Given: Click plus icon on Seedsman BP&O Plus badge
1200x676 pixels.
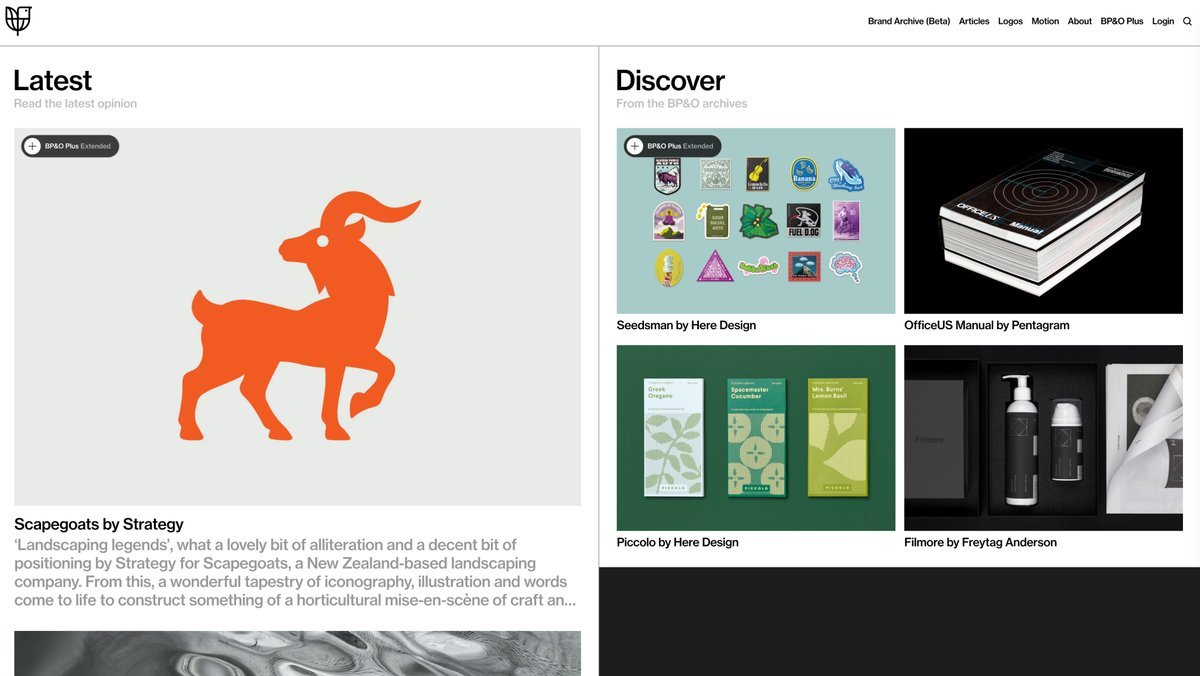Looking at the screenshot, I should [634, 146].
